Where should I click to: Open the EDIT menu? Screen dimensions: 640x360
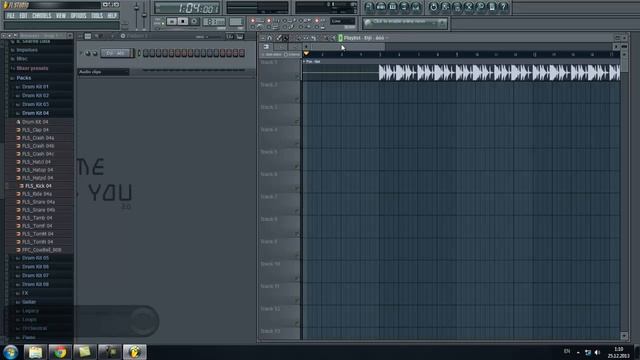23,16
